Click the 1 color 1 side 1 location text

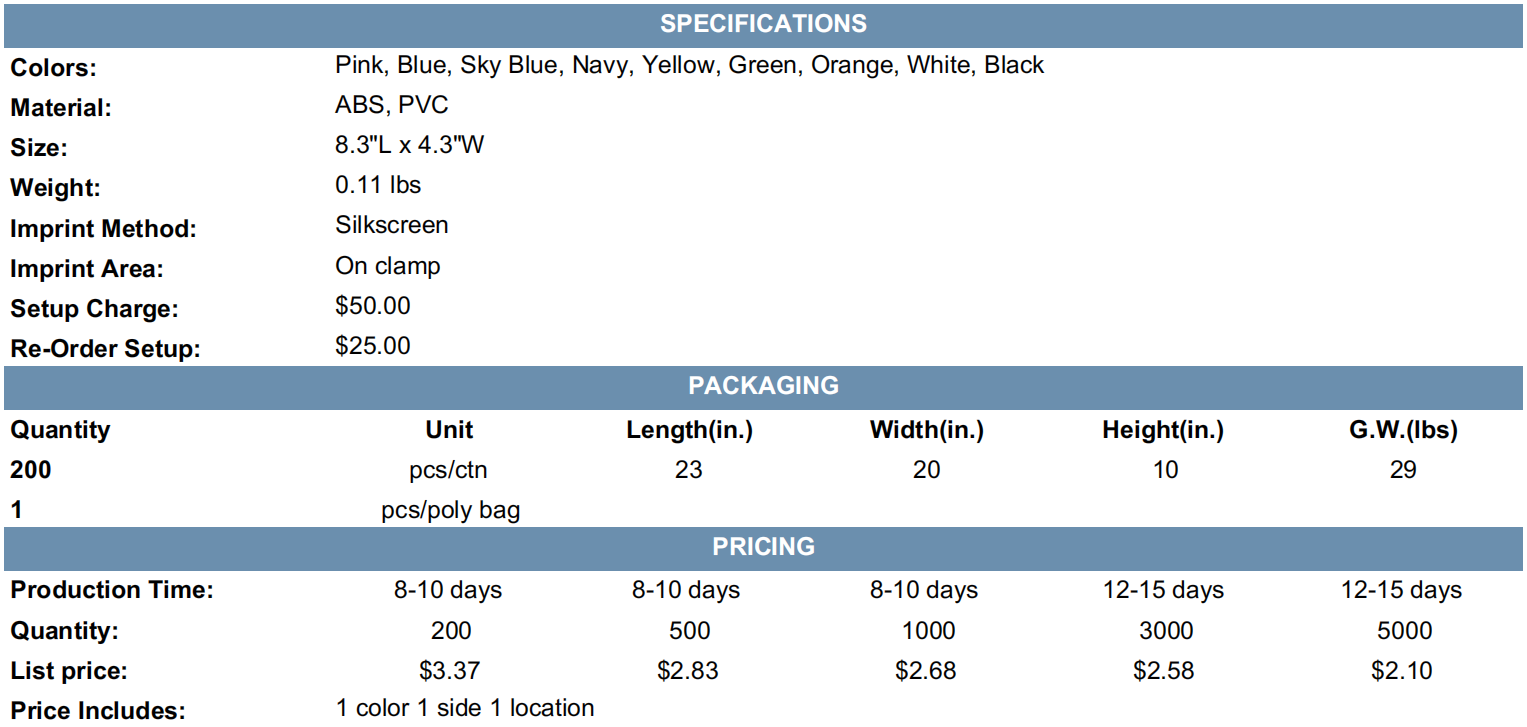pyautogui.click(x=465, y=709)
